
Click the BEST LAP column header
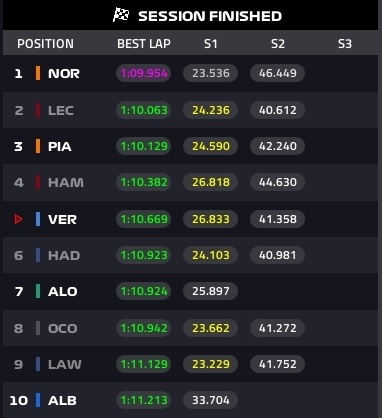(144, 44)
